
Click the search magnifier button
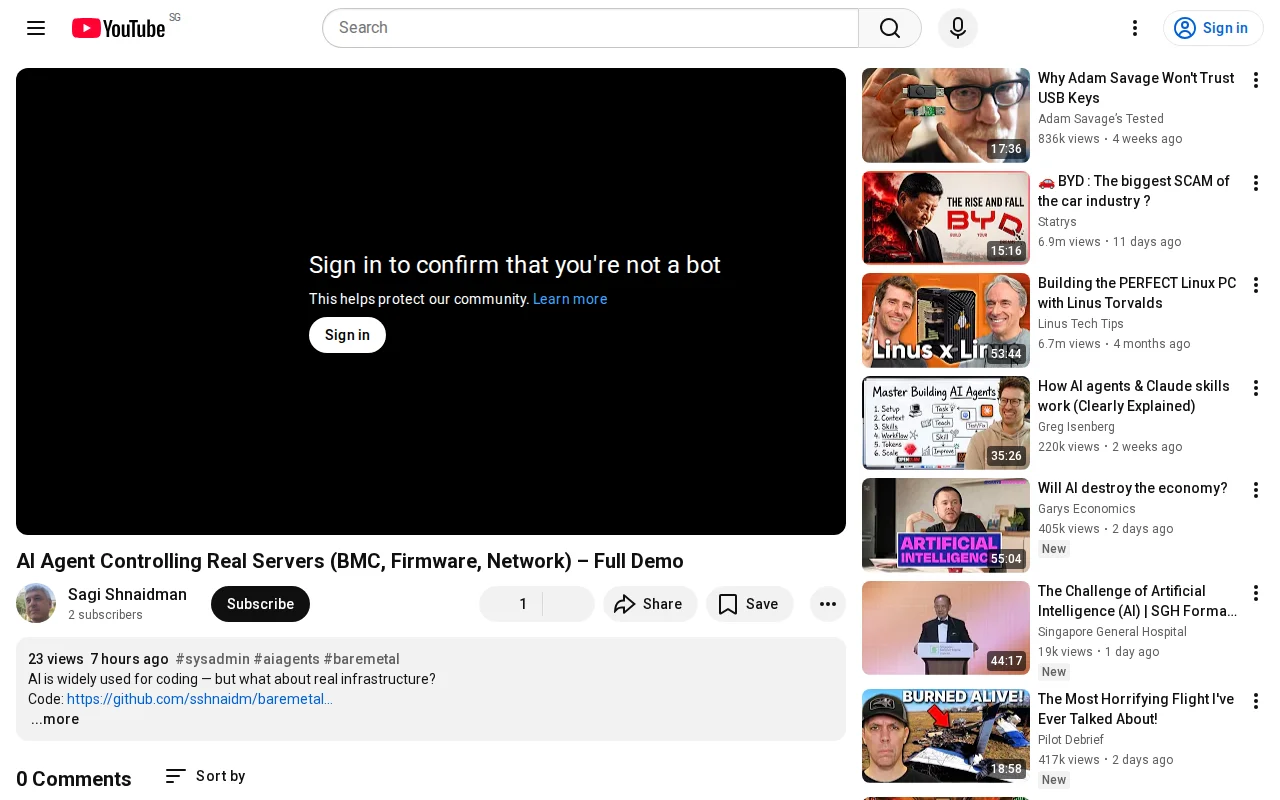(890, 28)
